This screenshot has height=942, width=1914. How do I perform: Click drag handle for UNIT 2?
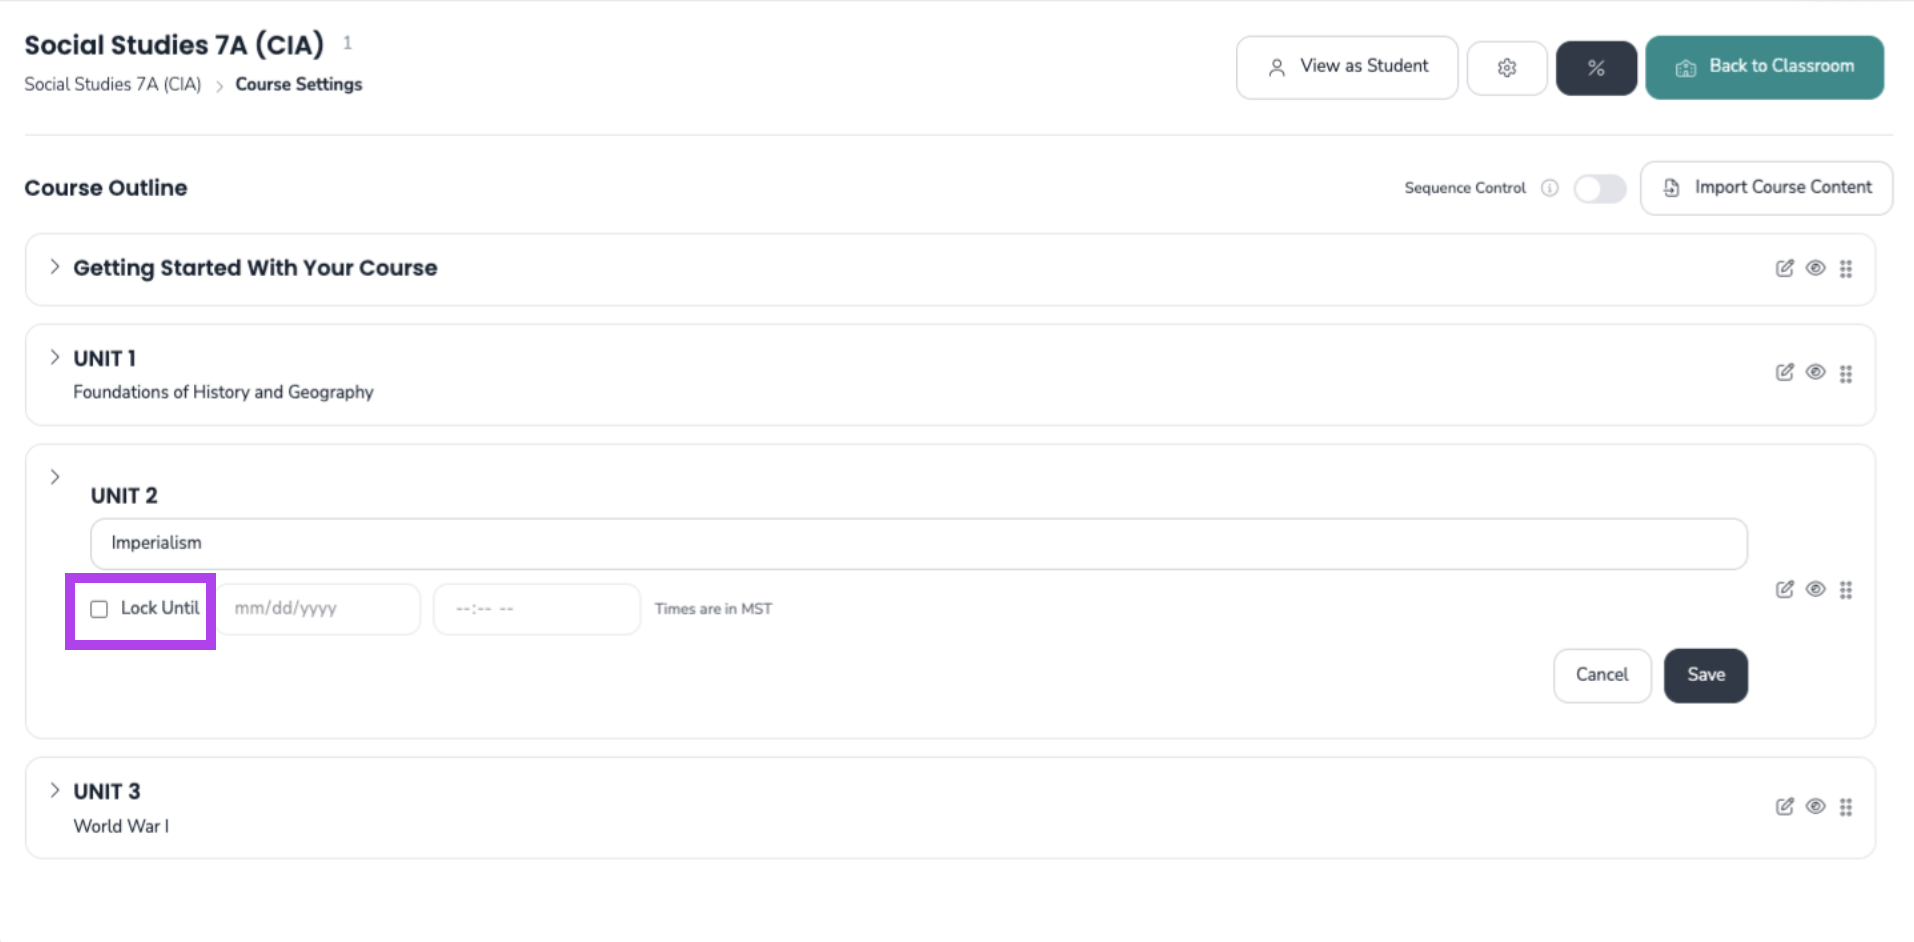click(x=1846, y=590)
